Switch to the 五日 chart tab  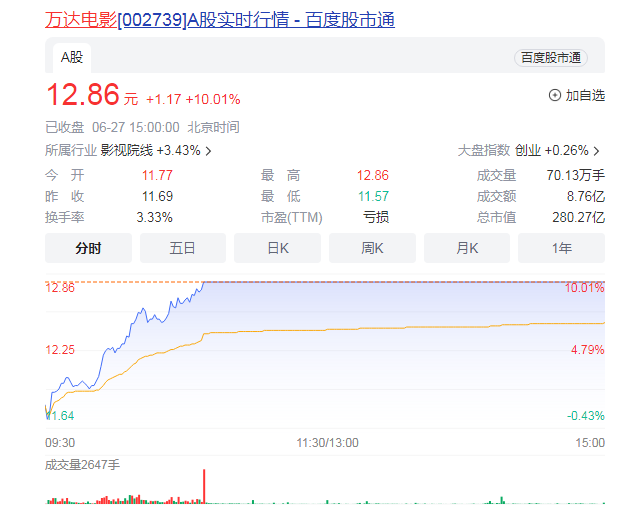[x=182, y=248]
